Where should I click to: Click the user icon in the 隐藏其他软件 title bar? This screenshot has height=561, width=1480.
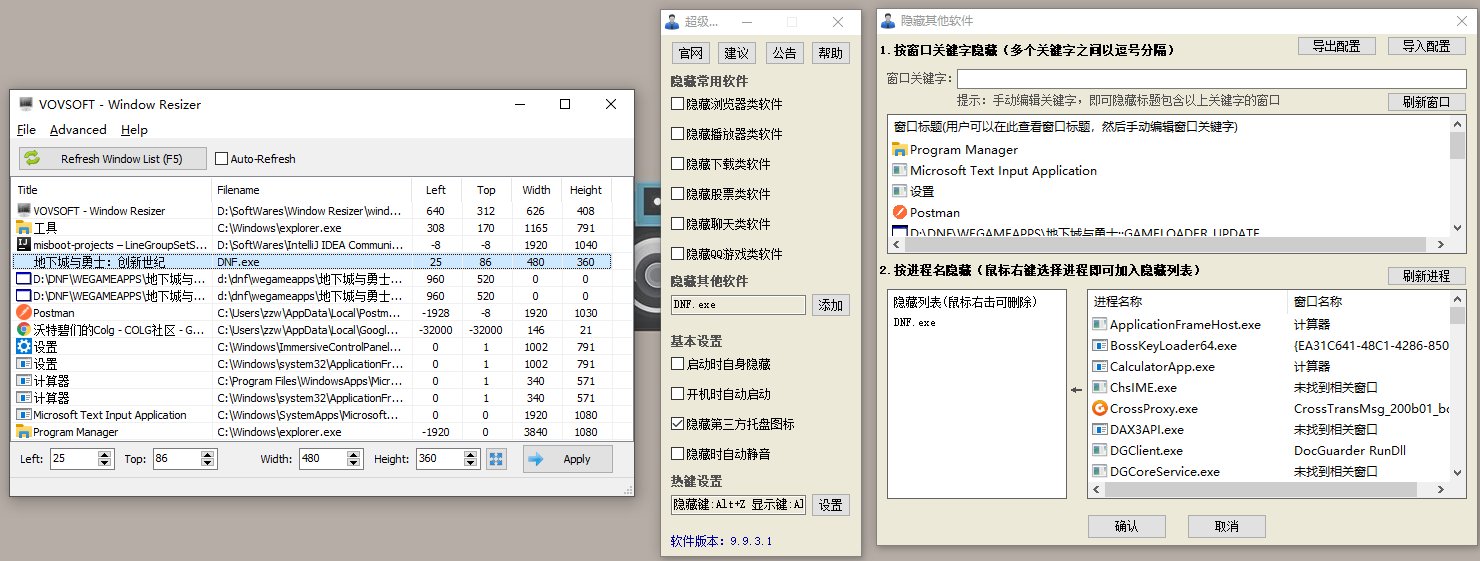[x=888, y=21]
